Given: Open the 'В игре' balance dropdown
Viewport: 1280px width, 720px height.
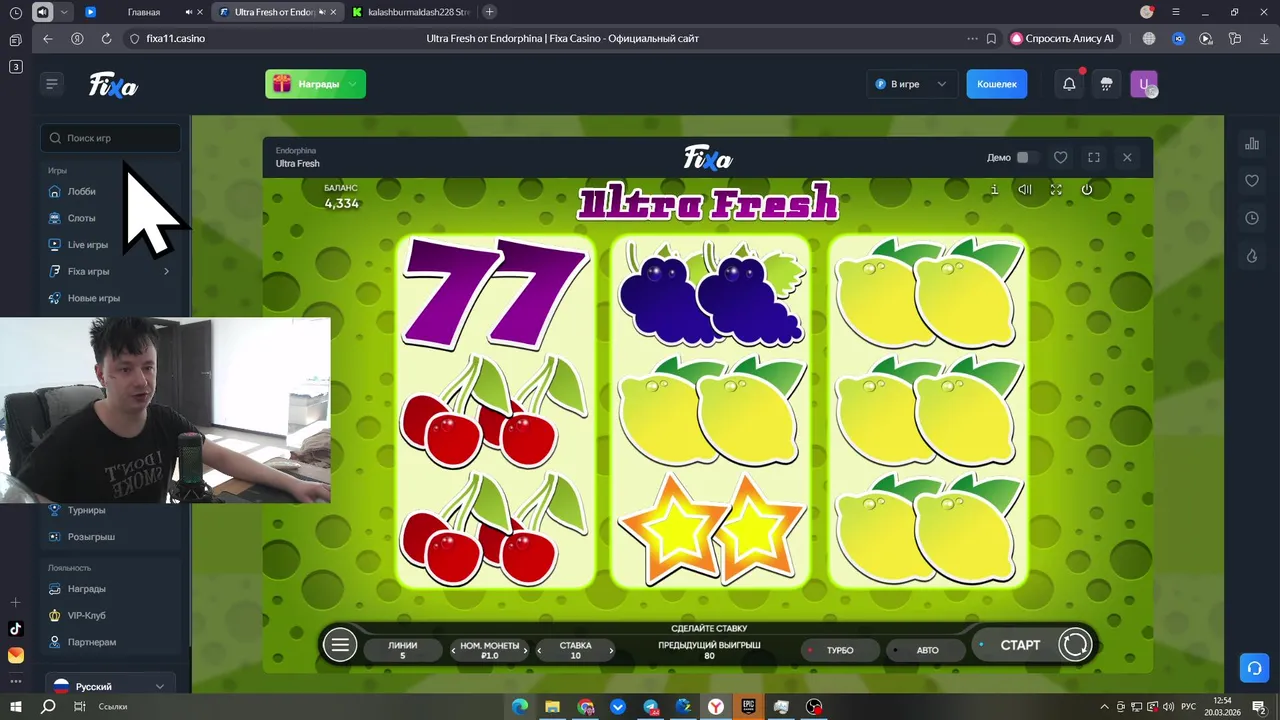Looking at the screenshot, I should pos(910,84).
